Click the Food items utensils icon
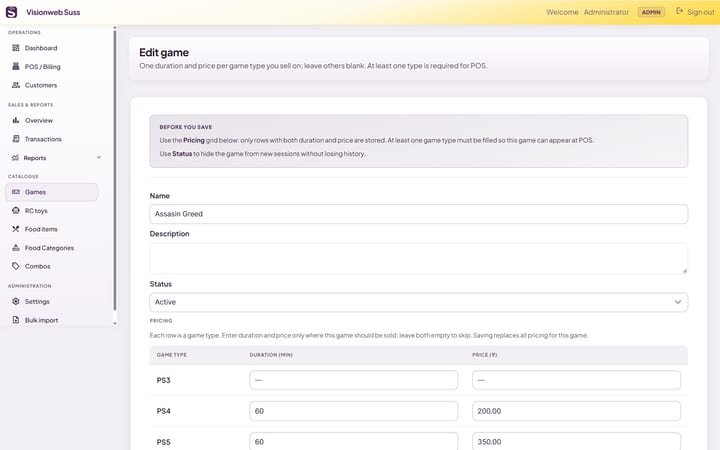The image size is (720, 450). click(16, 229)
